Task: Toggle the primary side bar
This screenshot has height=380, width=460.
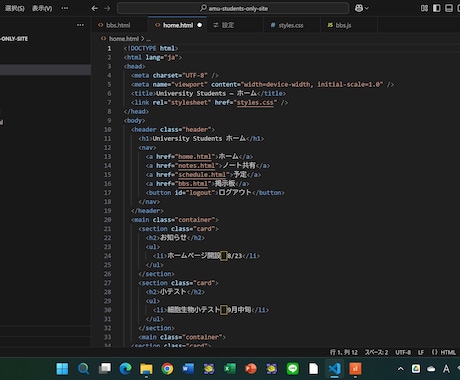Action: (437, 8)
